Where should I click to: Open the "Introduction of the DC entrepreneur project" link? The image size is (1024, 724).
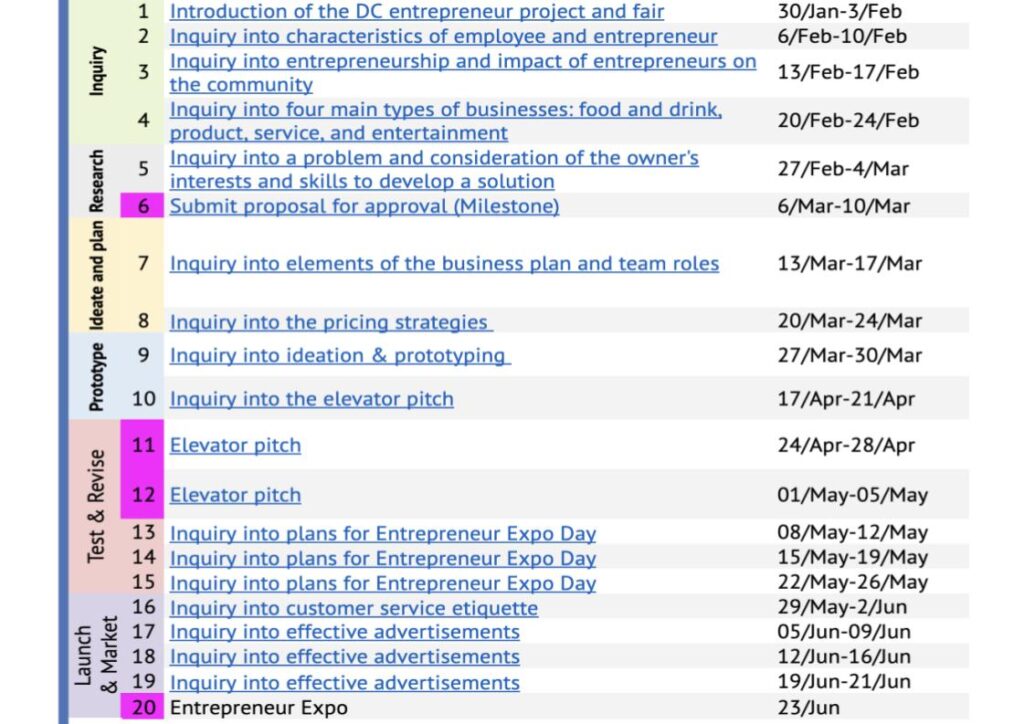pyautogui.click(x=416, y=12)
